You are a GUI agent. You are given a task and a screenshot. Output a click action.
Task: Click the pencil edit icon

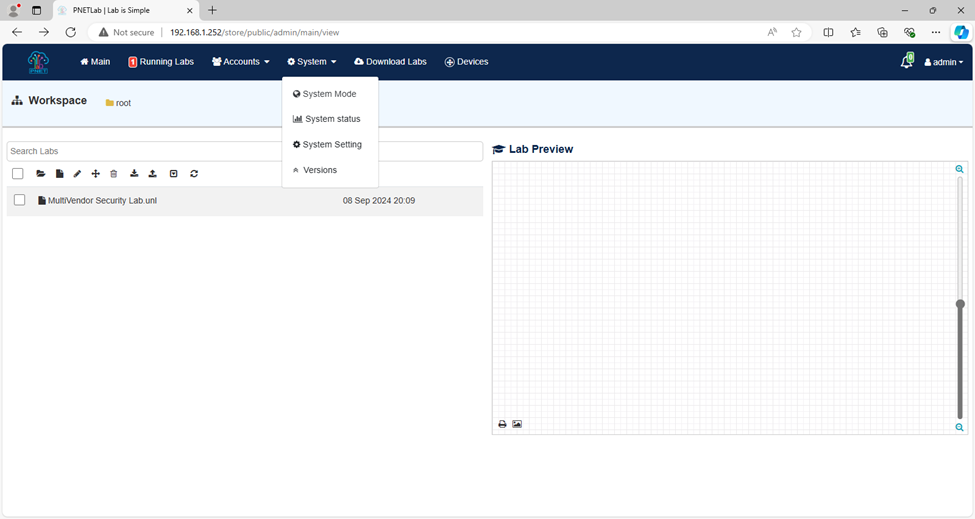click(77, 173)
